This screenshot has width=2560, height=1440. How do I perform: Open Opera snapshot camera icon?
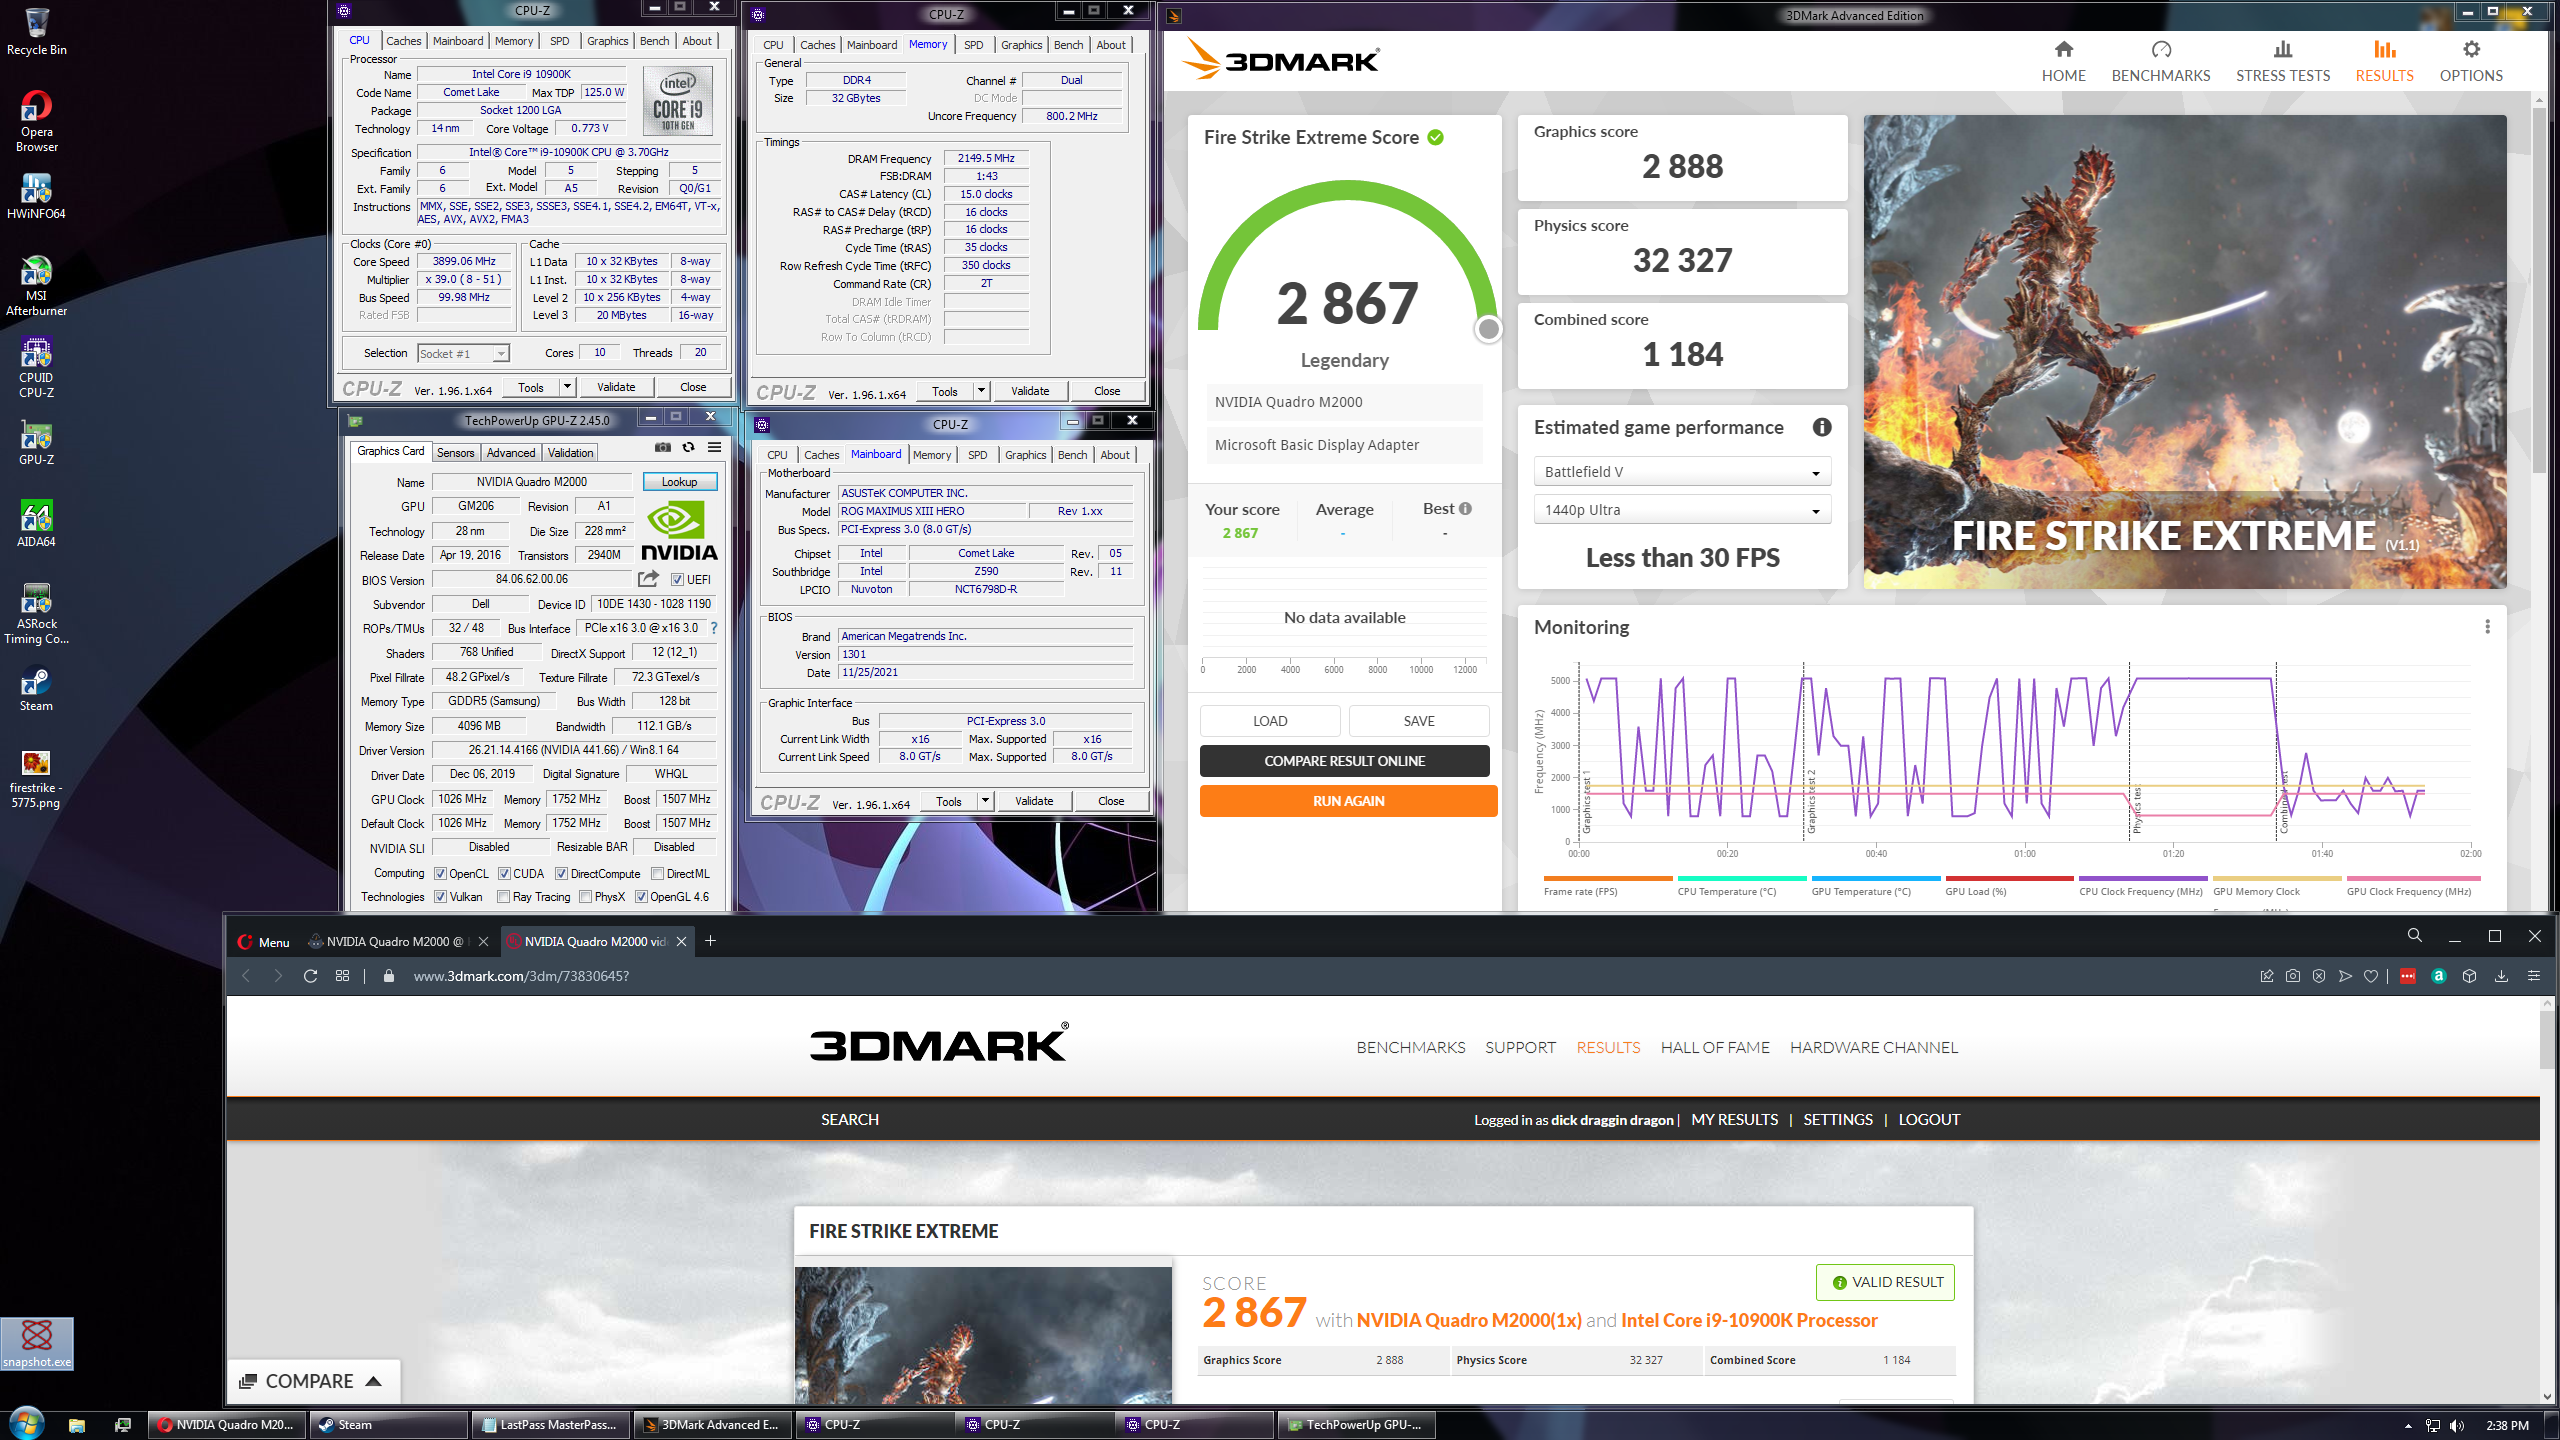2292,976
